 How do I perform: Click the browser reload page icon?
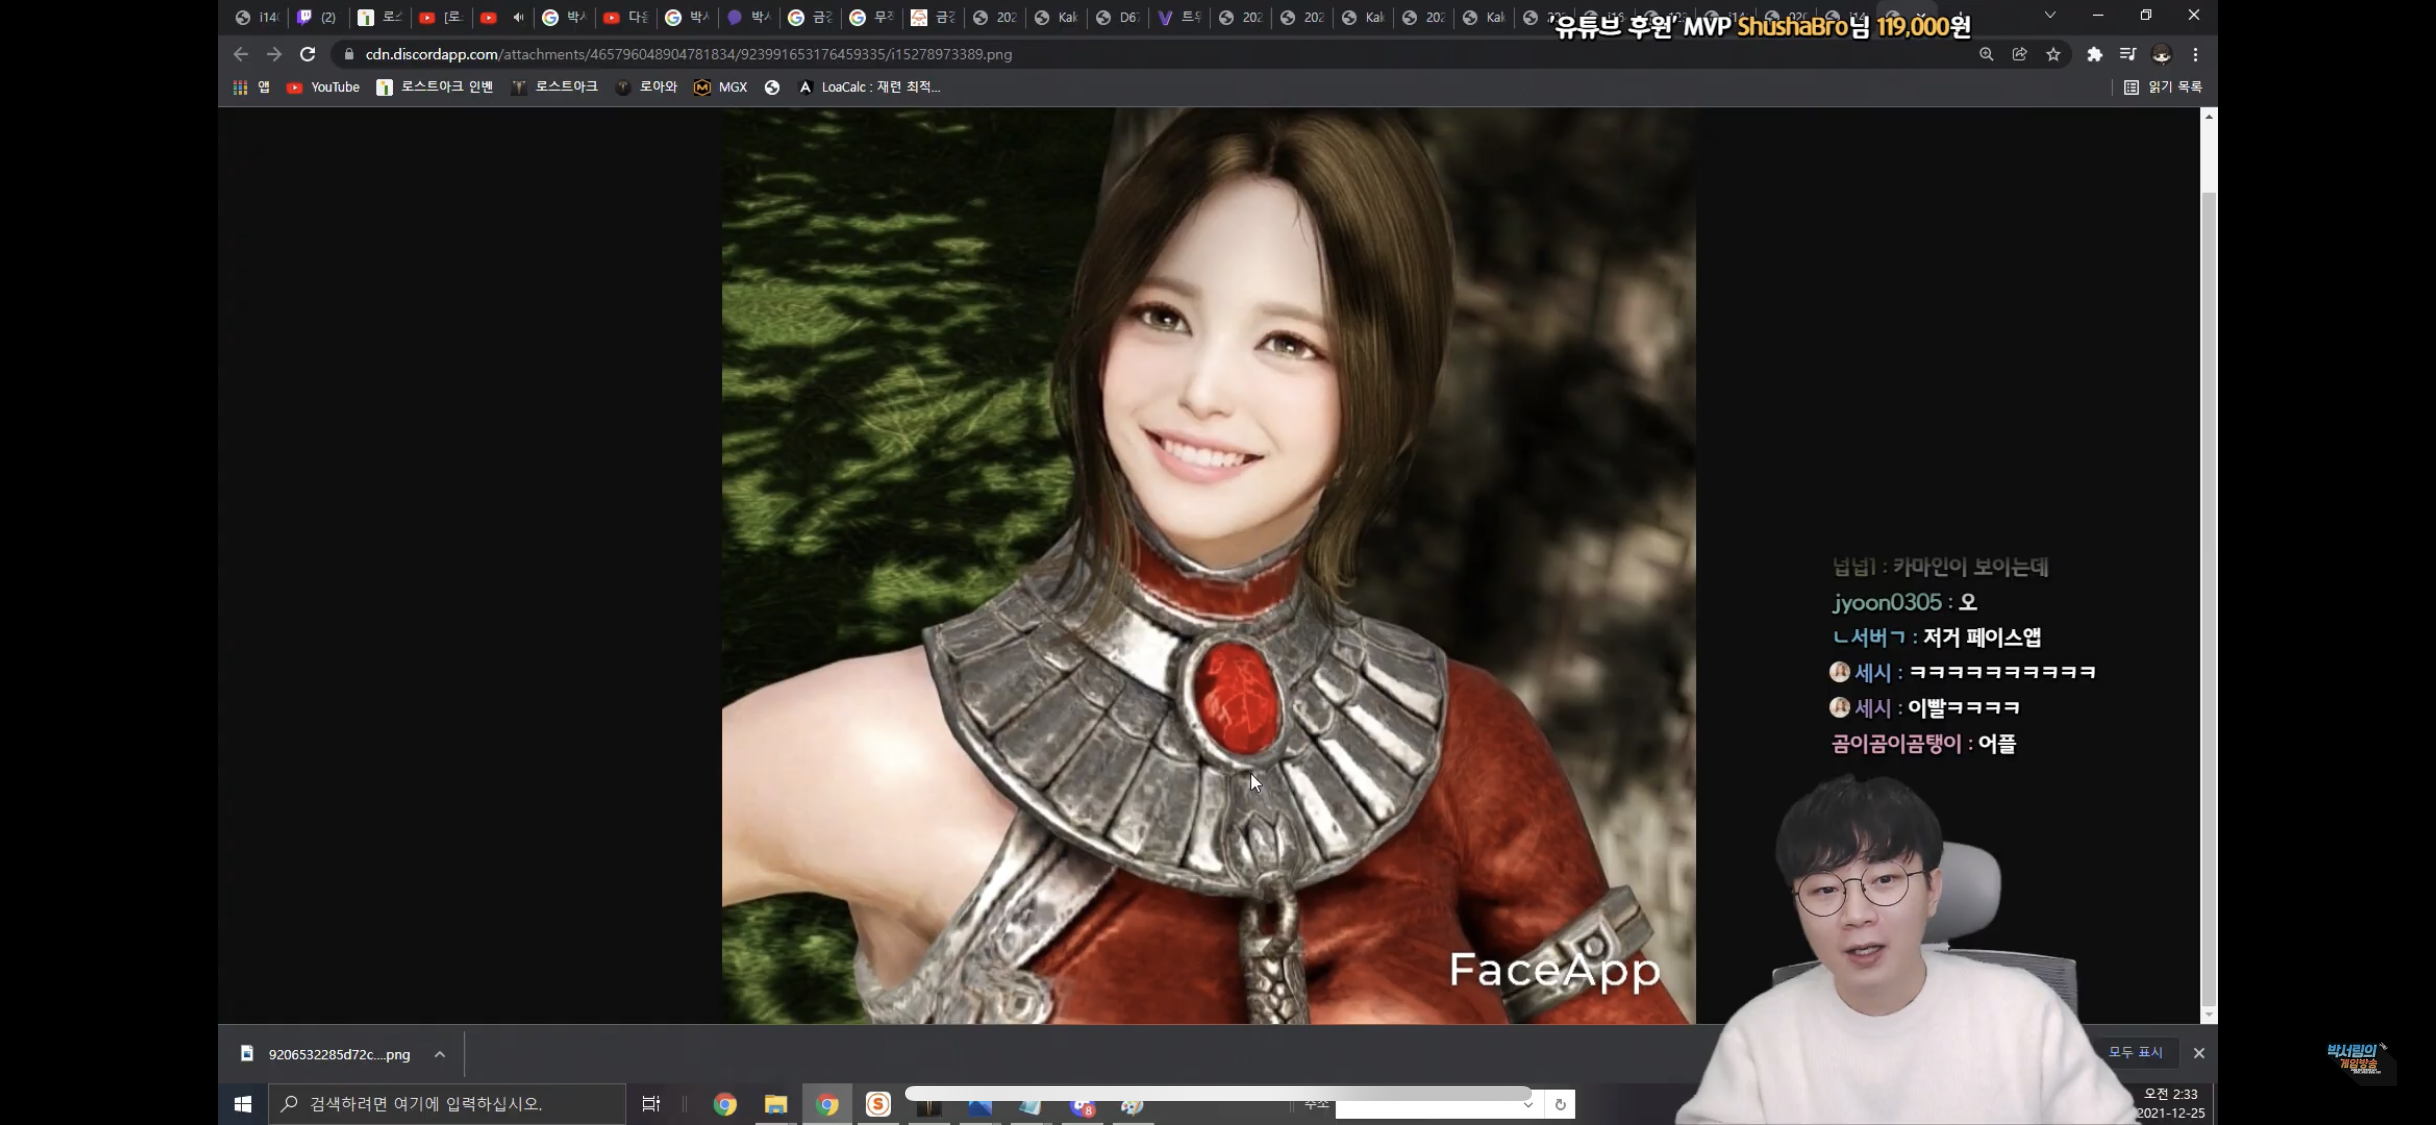click(308, 54)
